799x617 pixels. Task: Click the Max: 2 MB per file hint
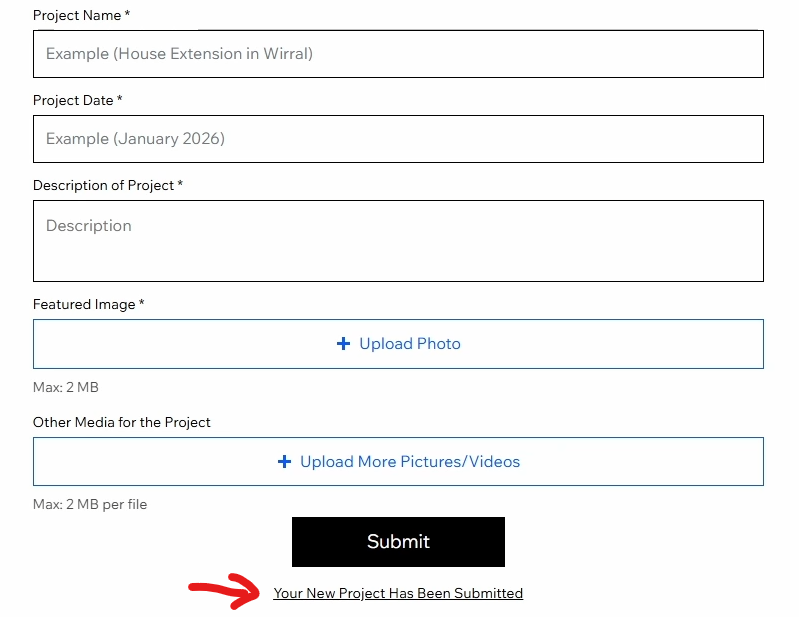90,504
